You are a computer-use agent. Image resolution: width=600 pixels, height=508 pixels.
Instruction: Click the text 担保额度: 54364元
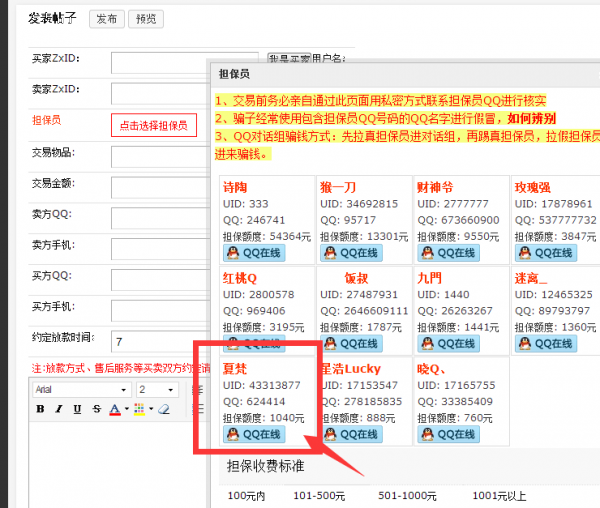(x=267, y=237)
